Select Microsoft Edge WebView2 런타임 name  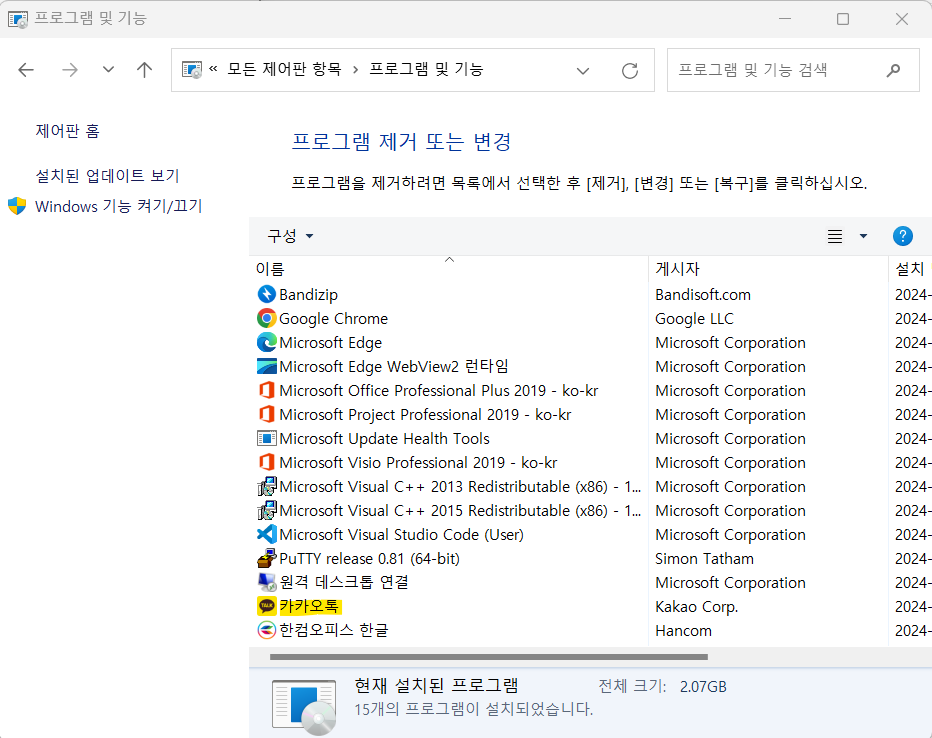pos(393,367)
